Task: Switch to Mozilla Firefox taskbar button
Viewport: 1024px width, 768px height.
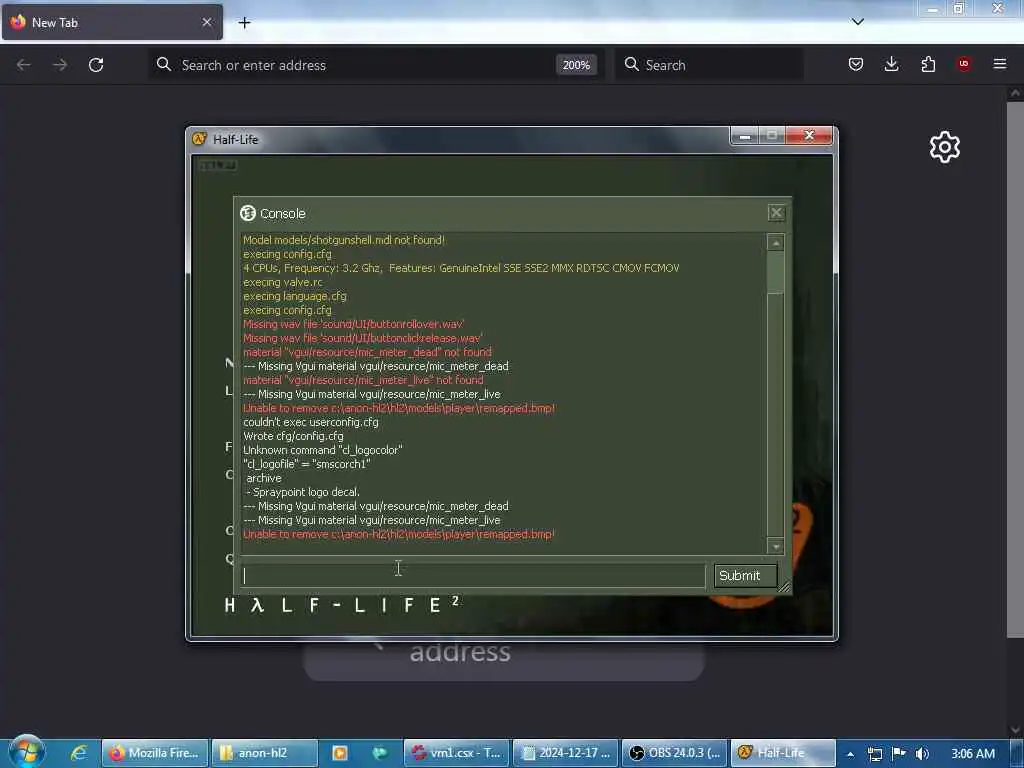Action: pos(155,753)
